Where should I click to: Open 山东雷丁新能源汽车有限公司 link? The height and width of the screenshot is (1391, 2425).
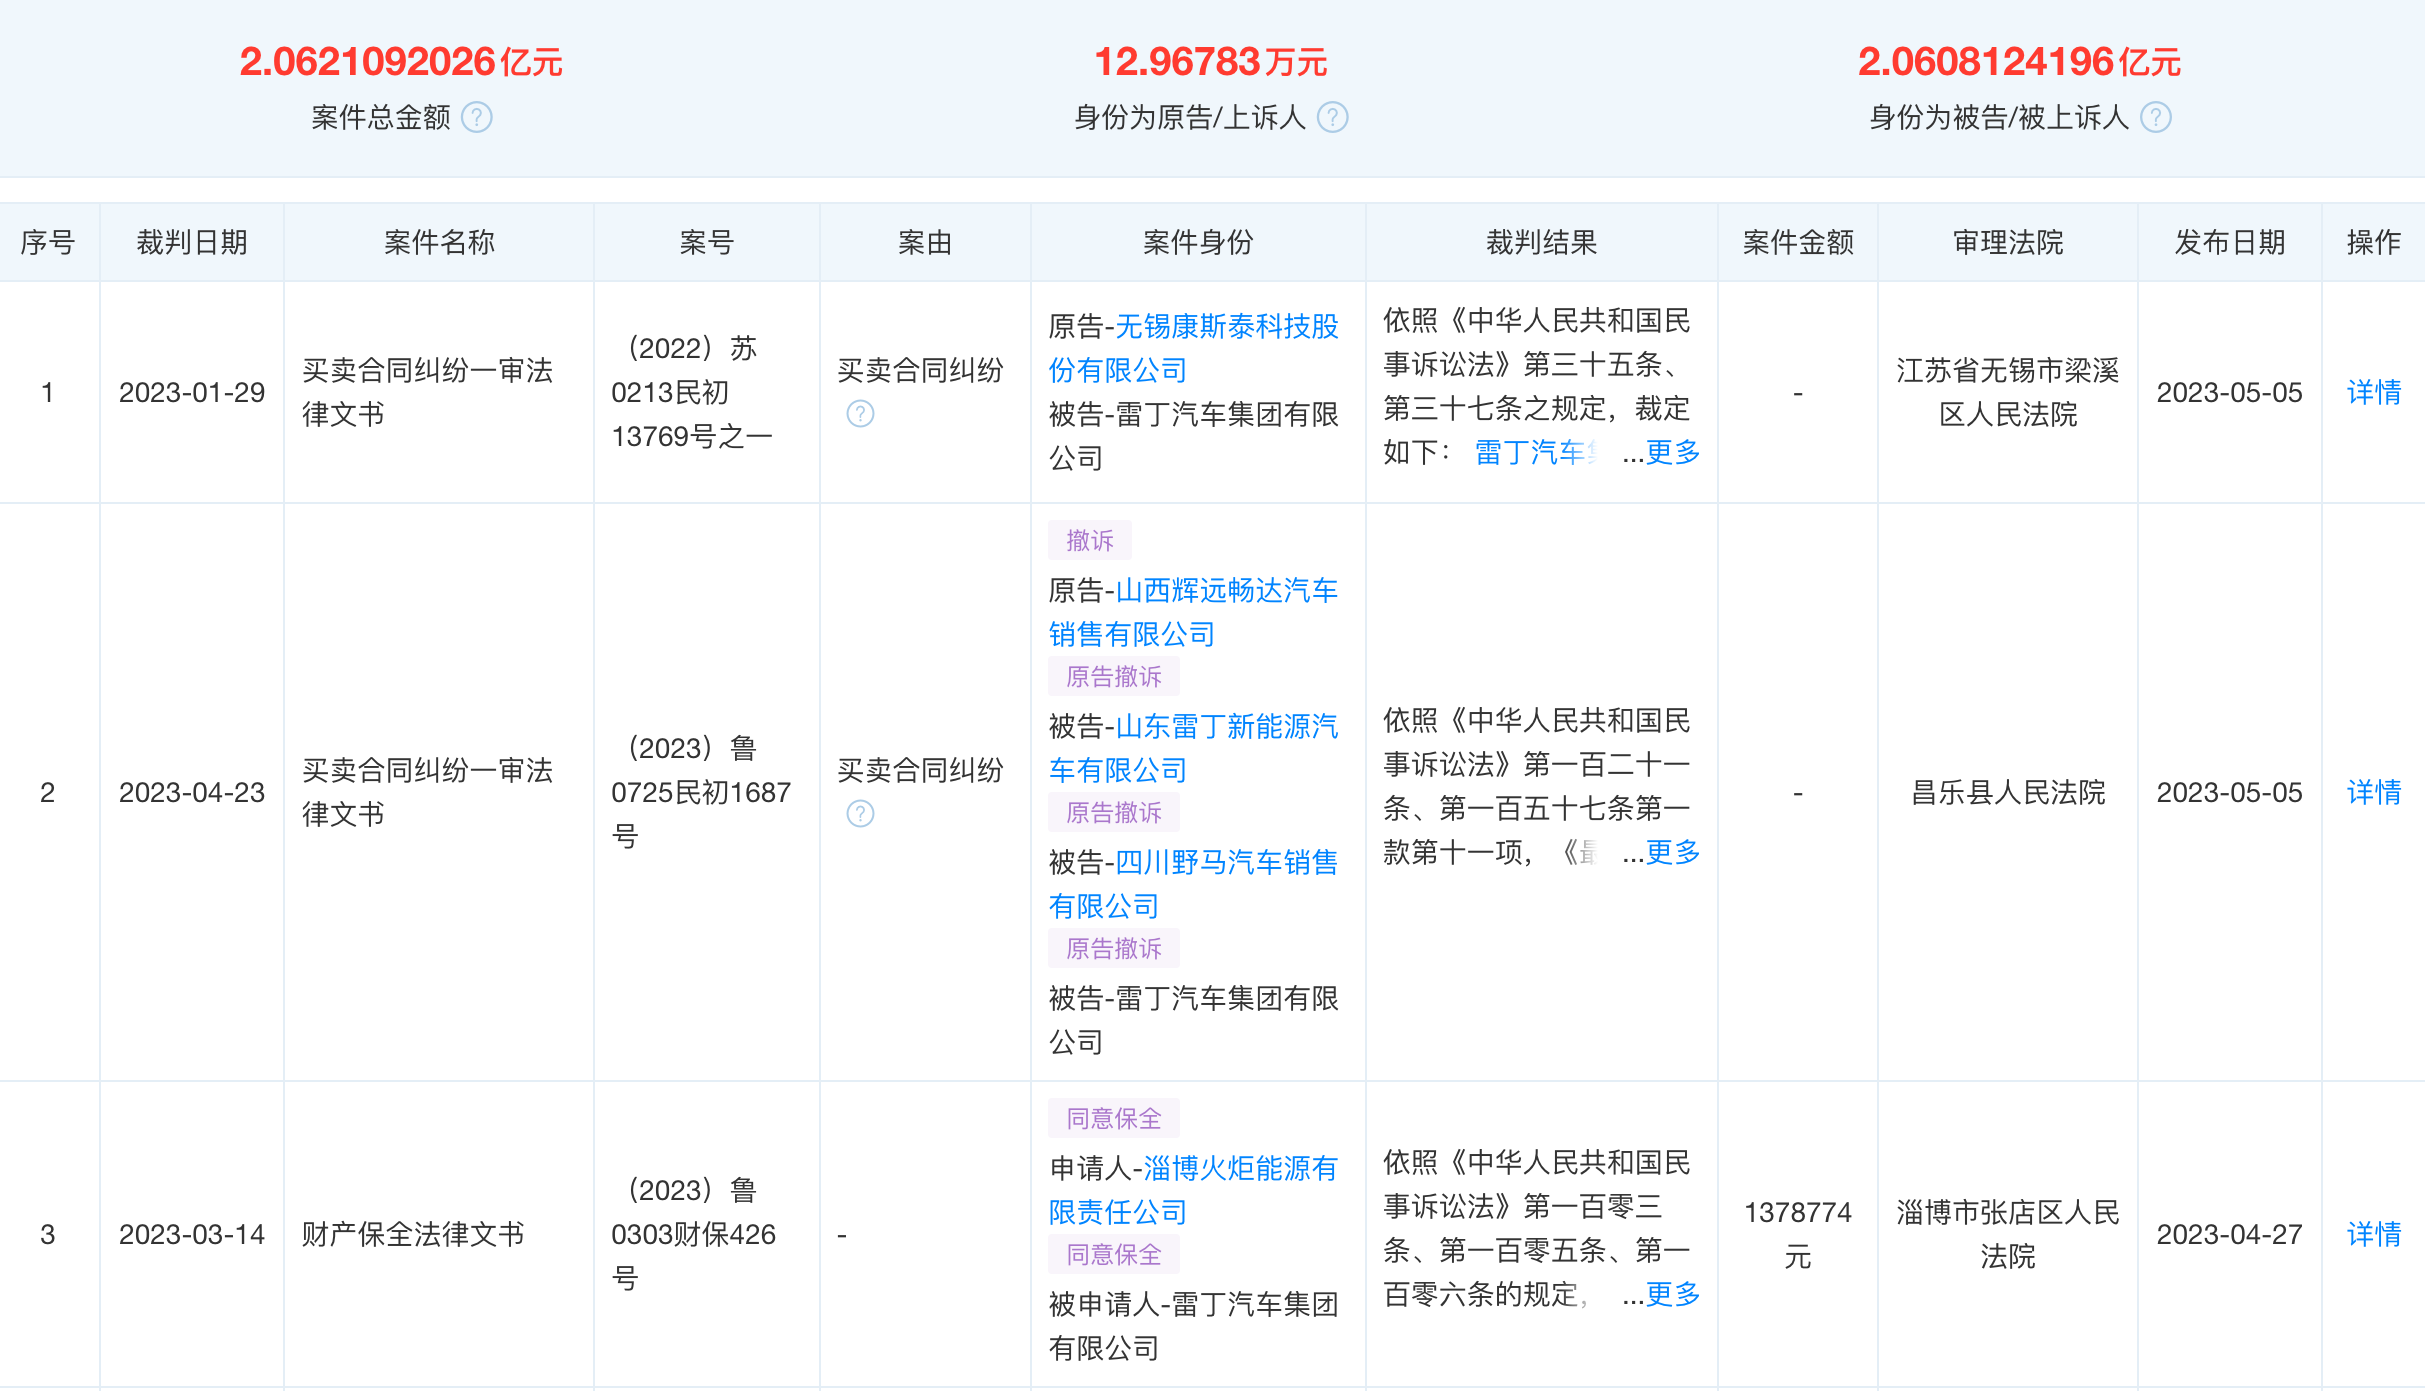[1193, 748]
